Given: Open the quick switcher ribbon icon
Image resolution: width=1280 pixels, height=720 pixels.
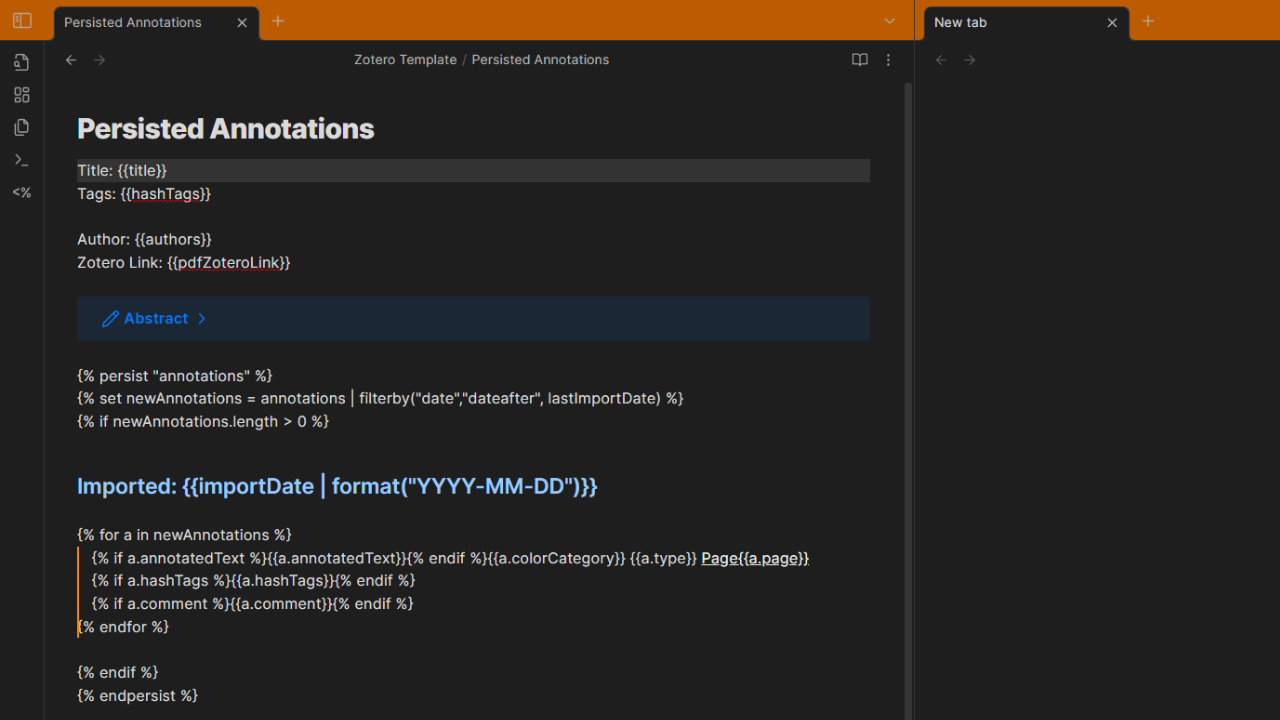Looking at the screenshot, I should [x=22, y=62].
